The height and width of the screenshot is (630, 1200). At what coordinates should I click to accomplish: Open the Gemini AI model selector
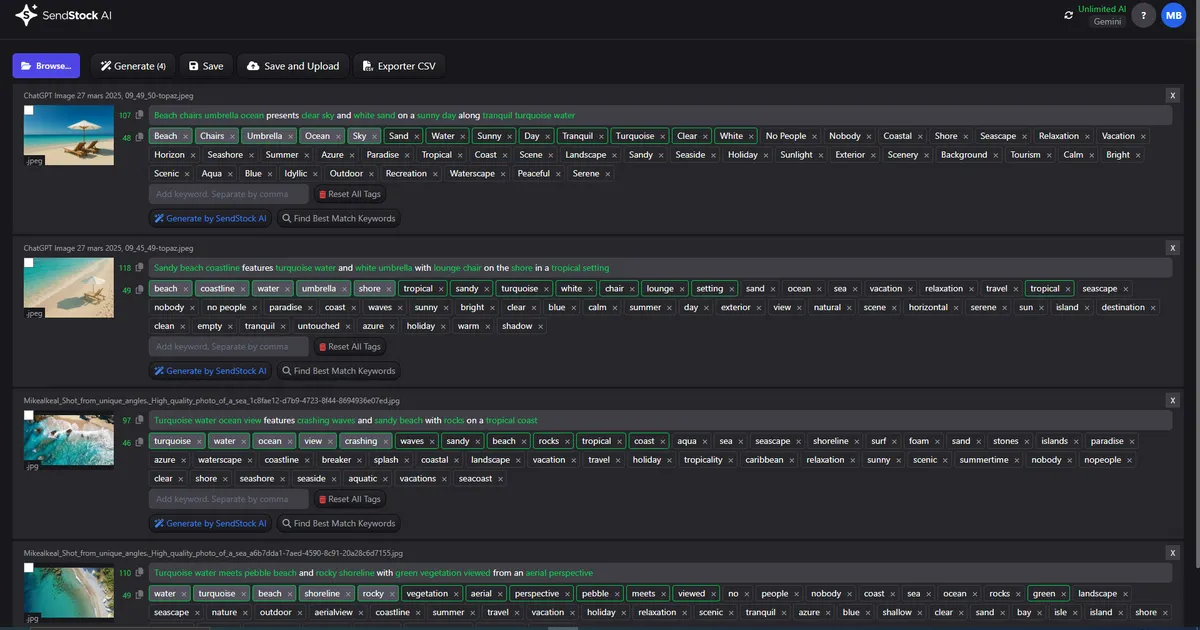click(1107, 21)
